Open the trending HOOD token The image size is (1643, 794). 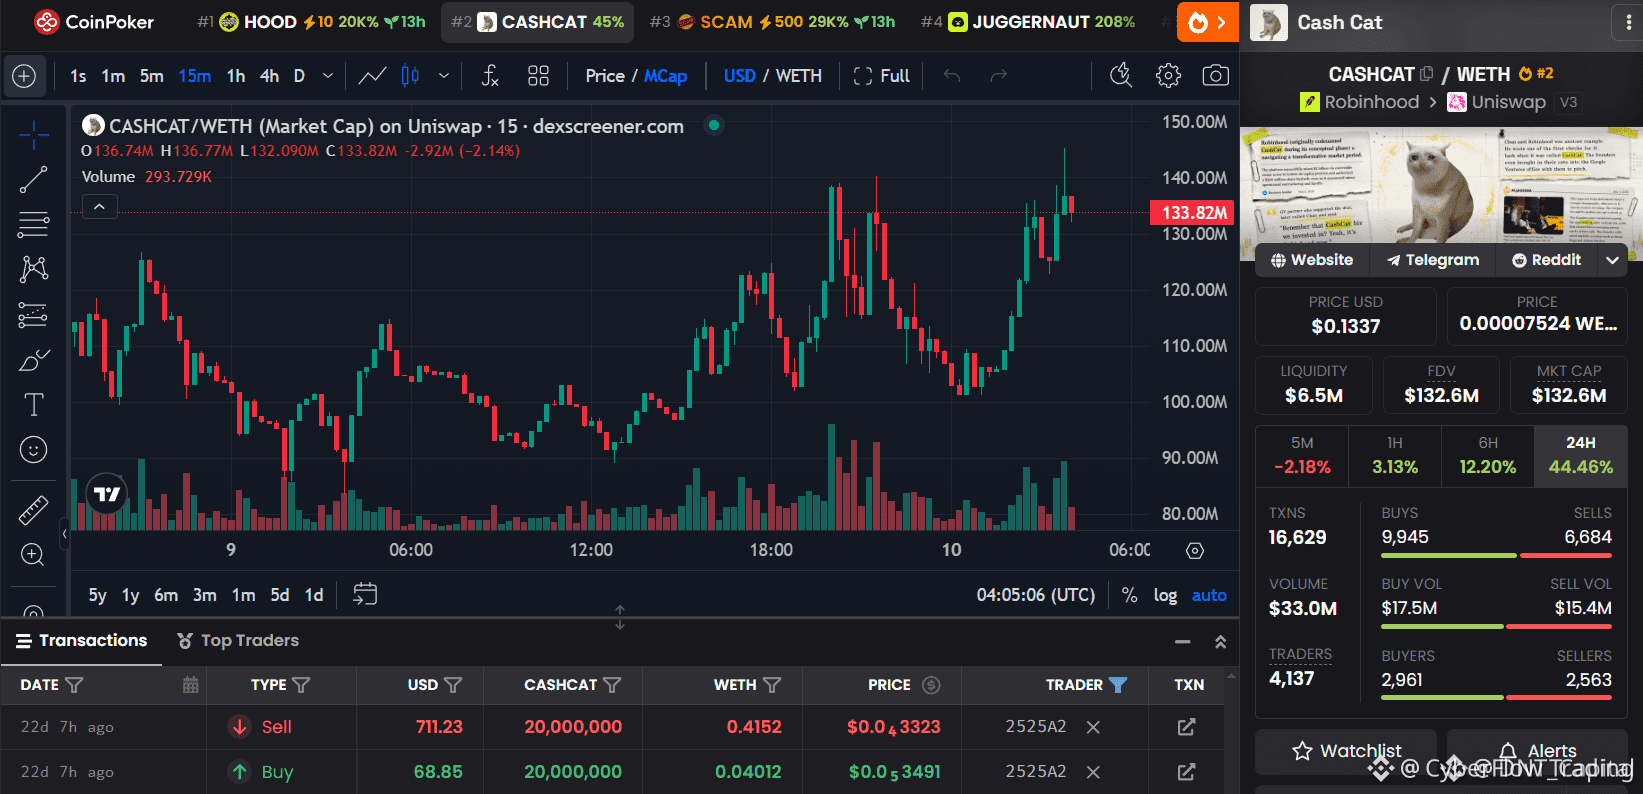[x=311, y=22]
